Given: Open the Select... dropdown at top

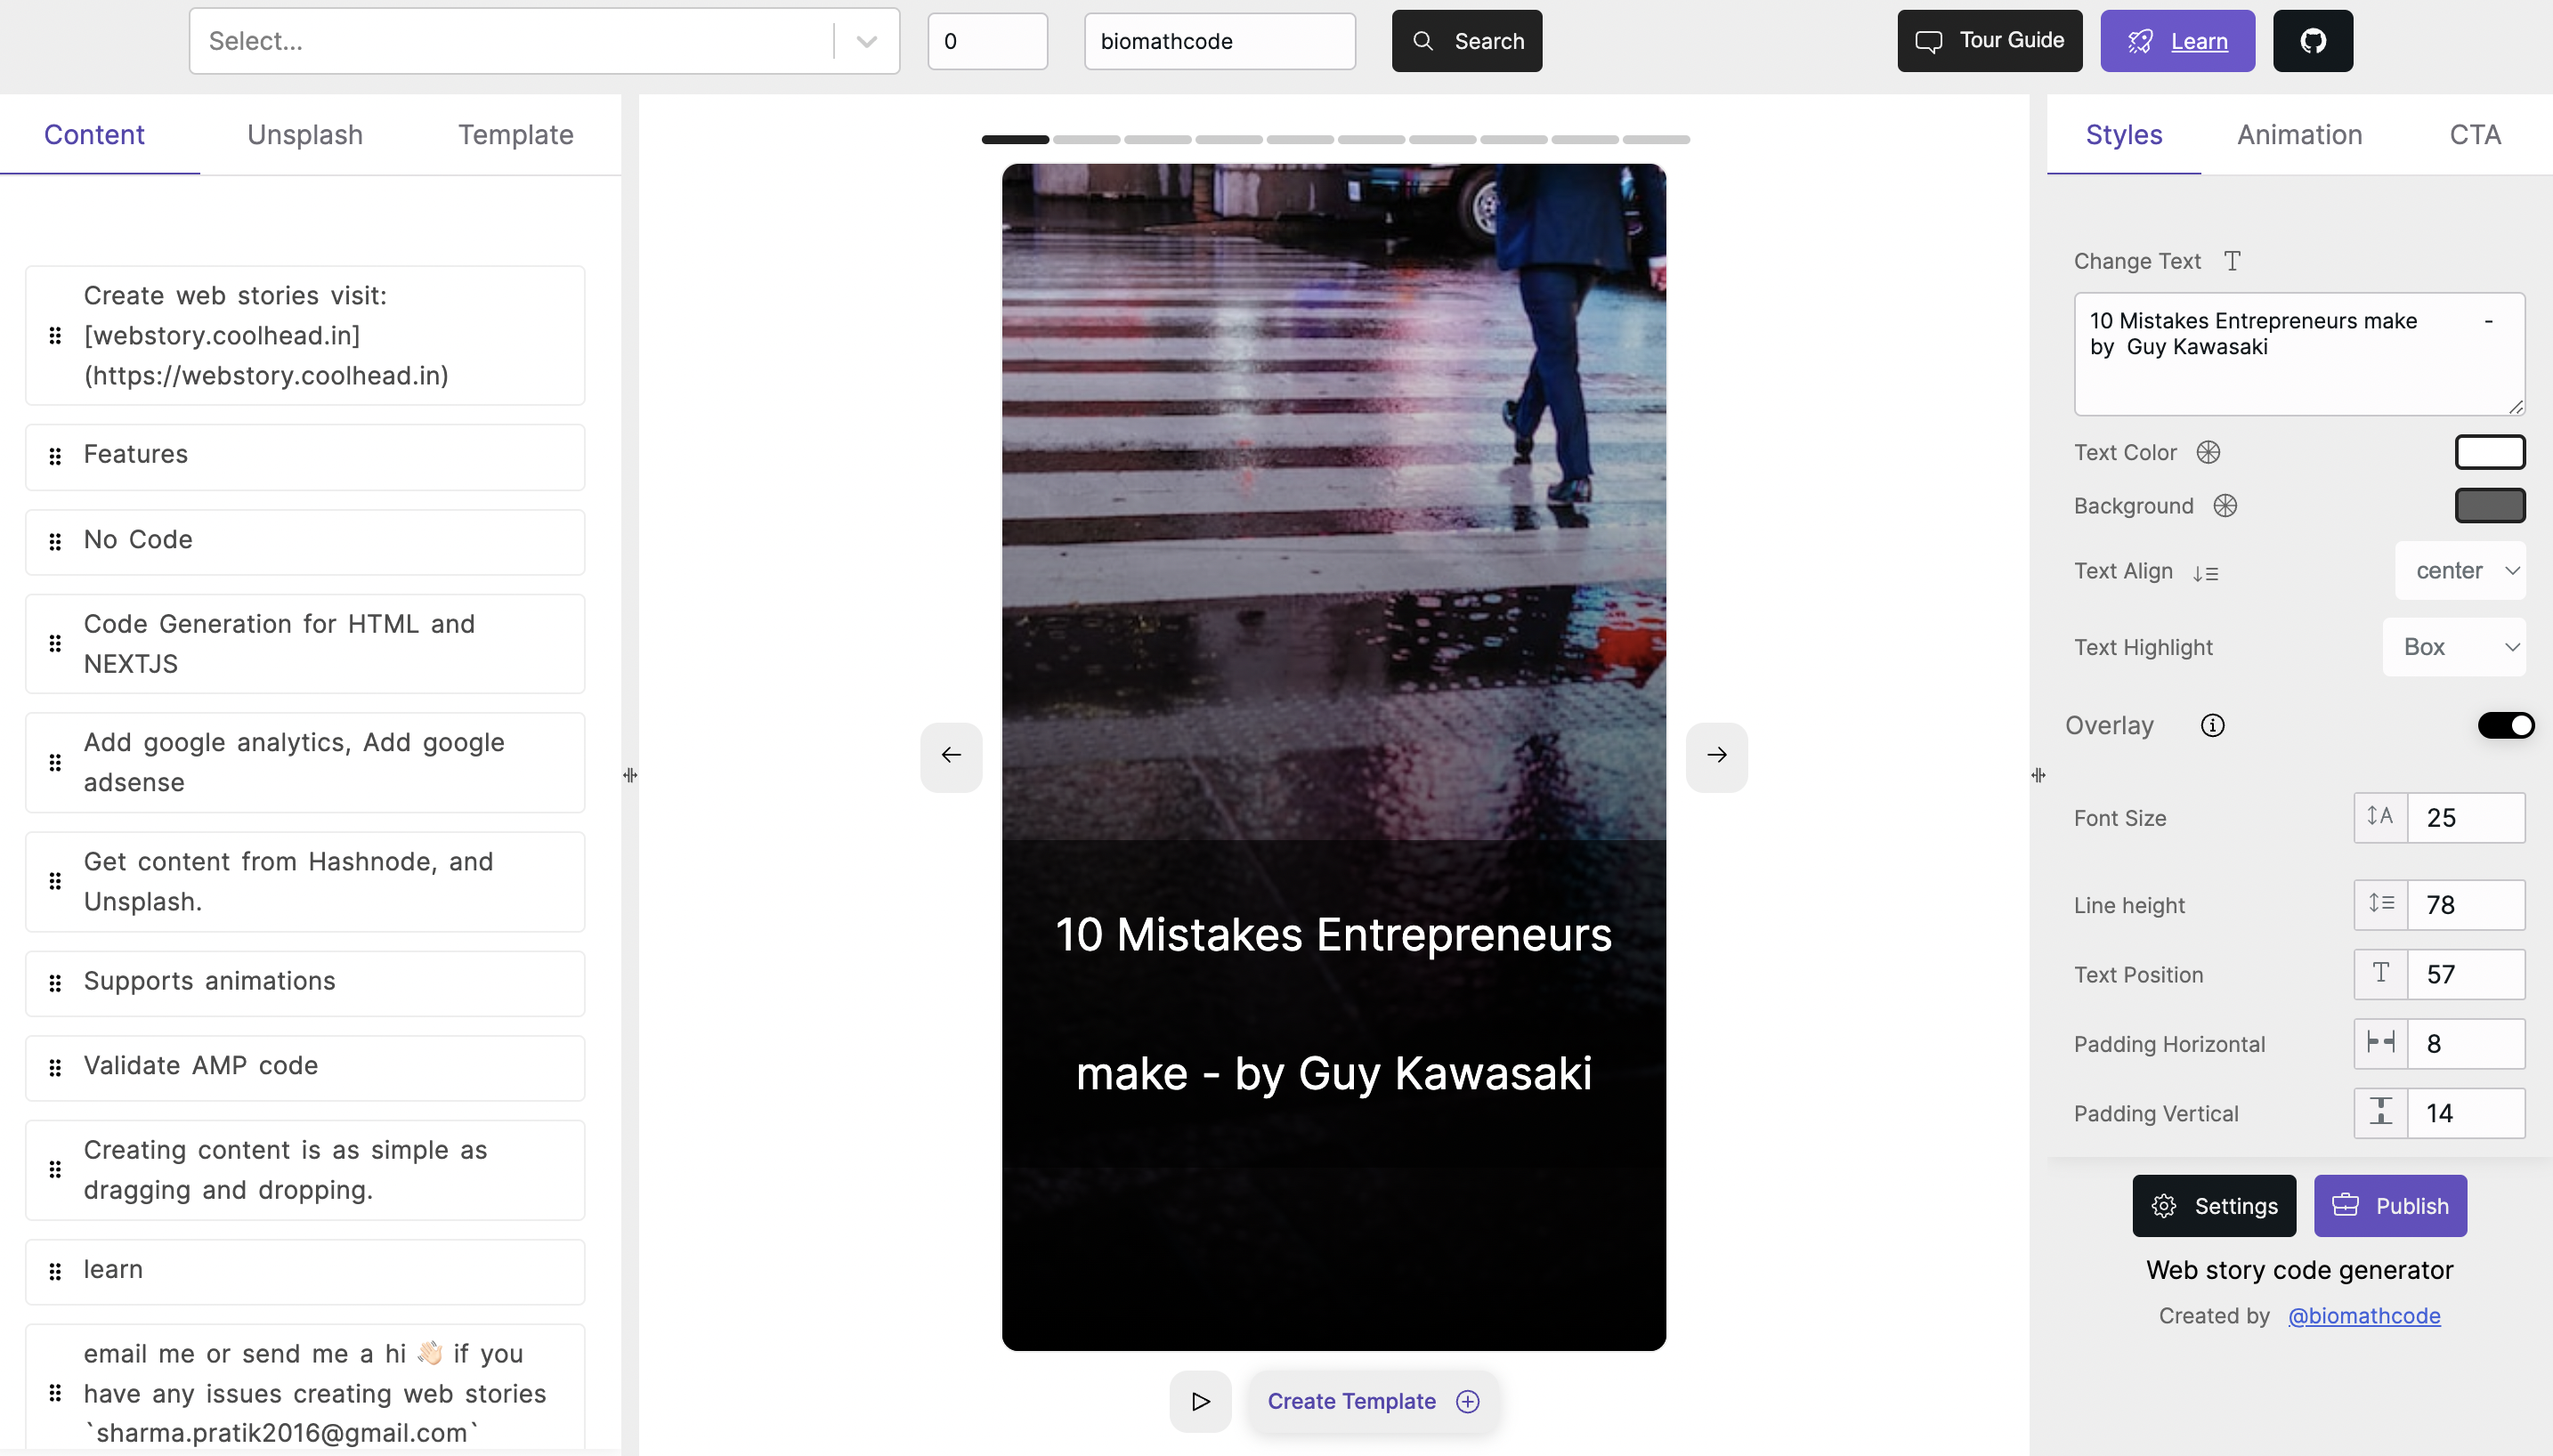Looking at the screenshot, I should [x=544, y=41].
